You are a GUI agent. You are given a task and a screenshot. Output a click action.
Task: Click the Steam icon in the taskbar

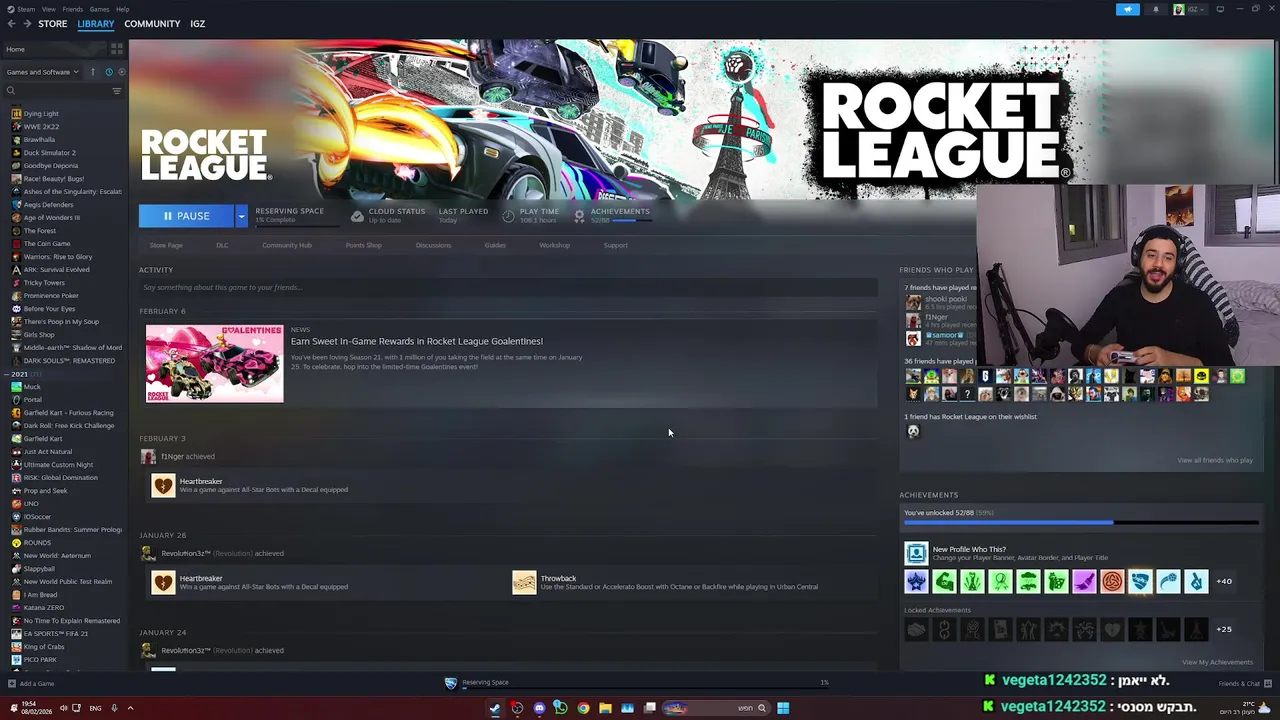[x=495, y=708]
